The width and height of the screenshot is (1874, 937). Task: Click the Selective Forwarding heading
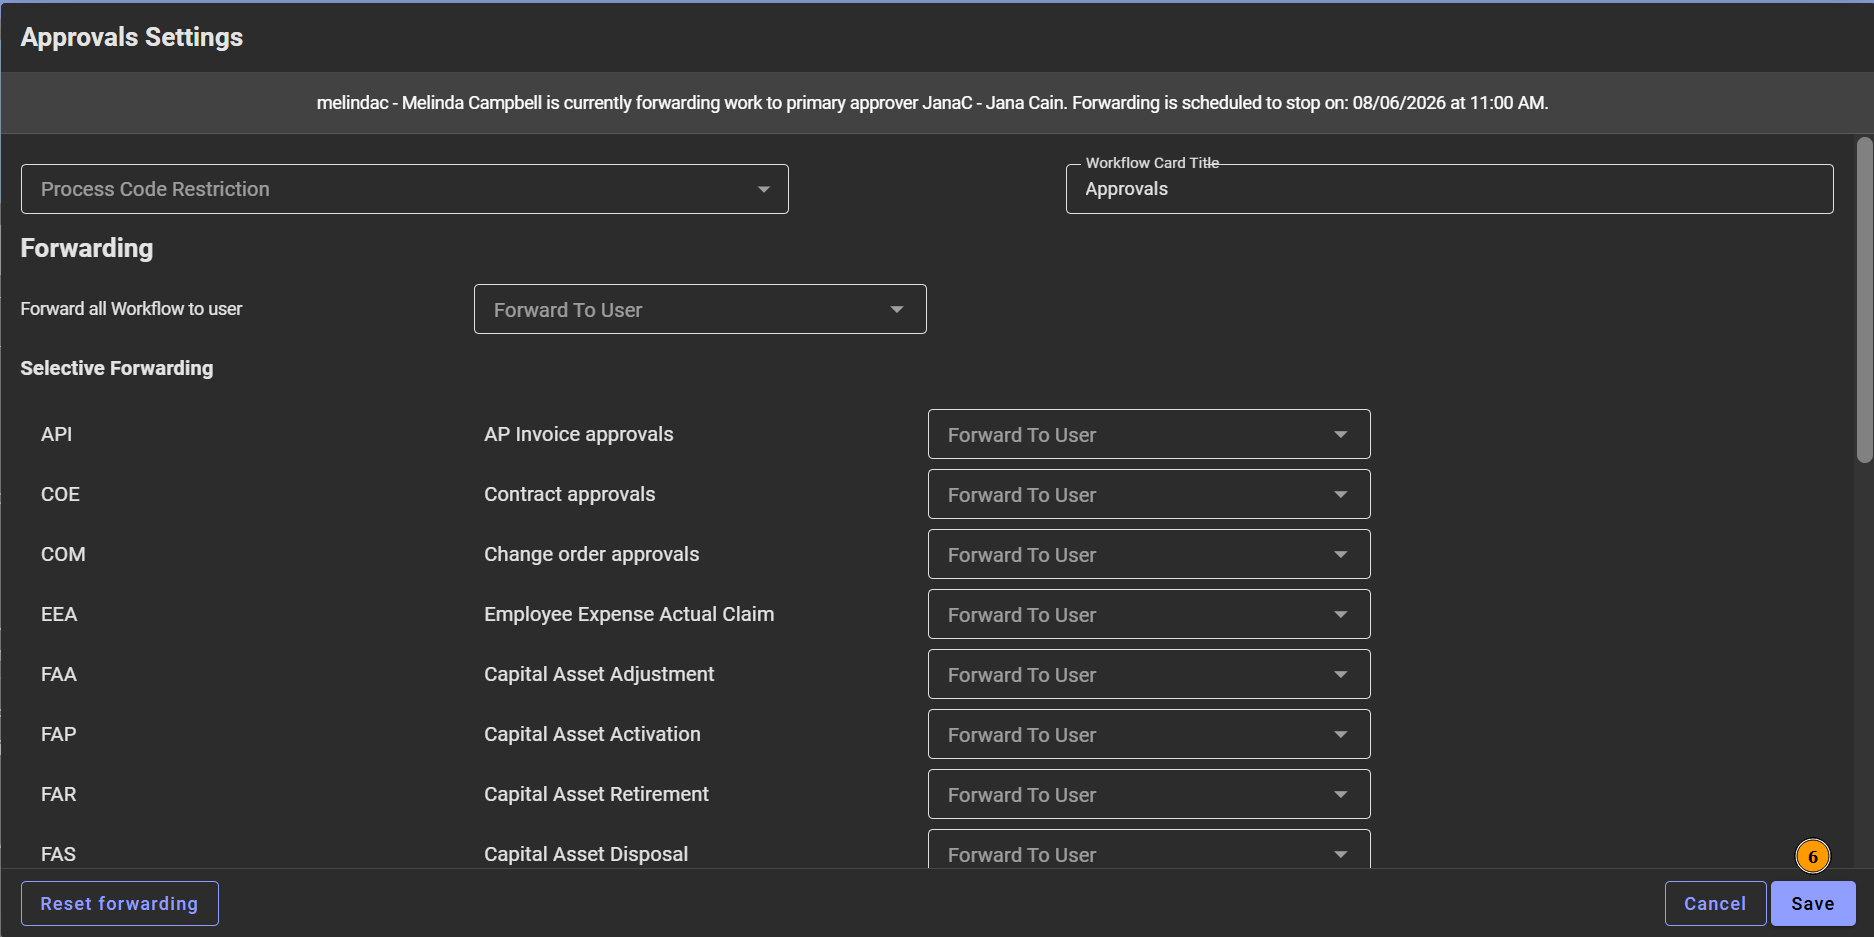click(x=117, y=368)
